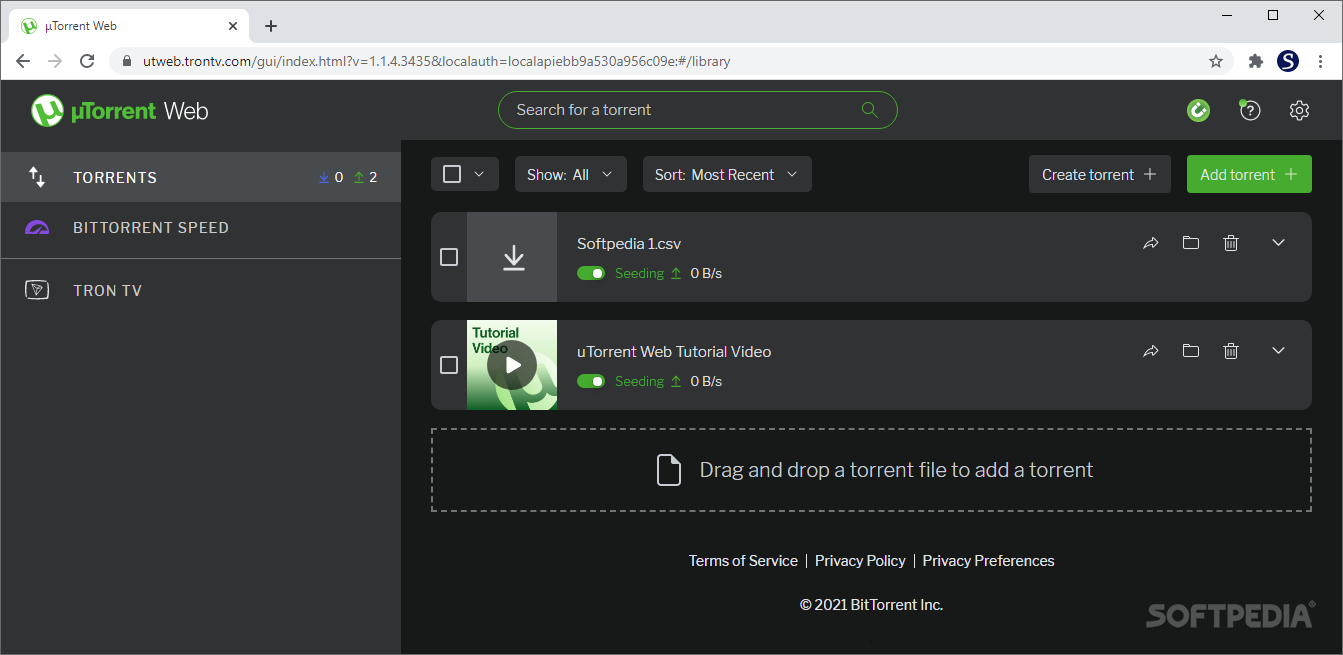
Task: Click the search magnifier icon
Action: 869,110
